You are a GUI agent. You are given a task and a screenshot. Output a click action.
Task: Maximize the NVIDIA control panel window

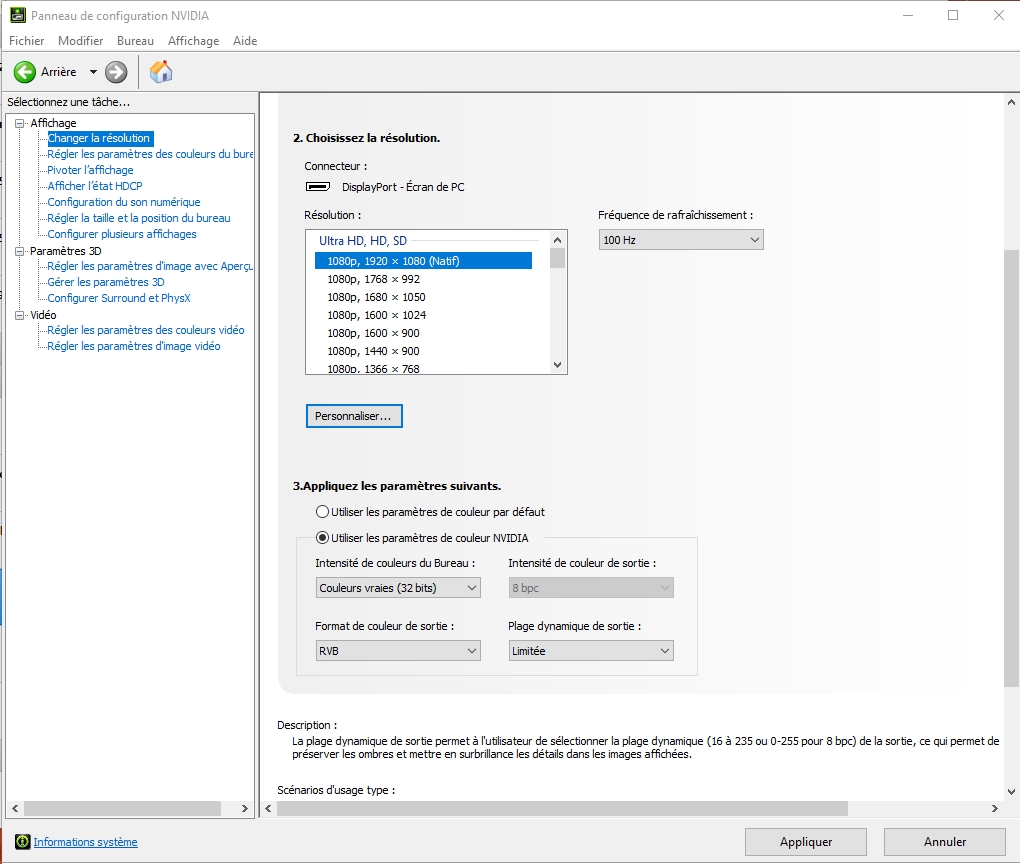coord(953,15)
